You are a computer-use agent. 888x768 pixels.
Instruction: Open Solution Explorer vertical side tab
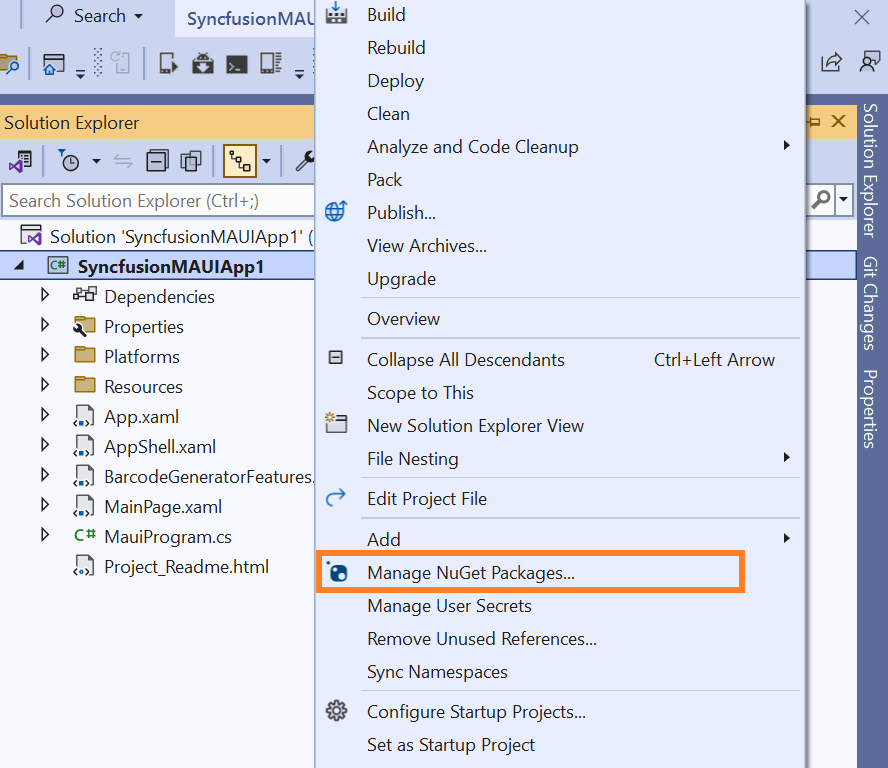(x=870, y=170)
